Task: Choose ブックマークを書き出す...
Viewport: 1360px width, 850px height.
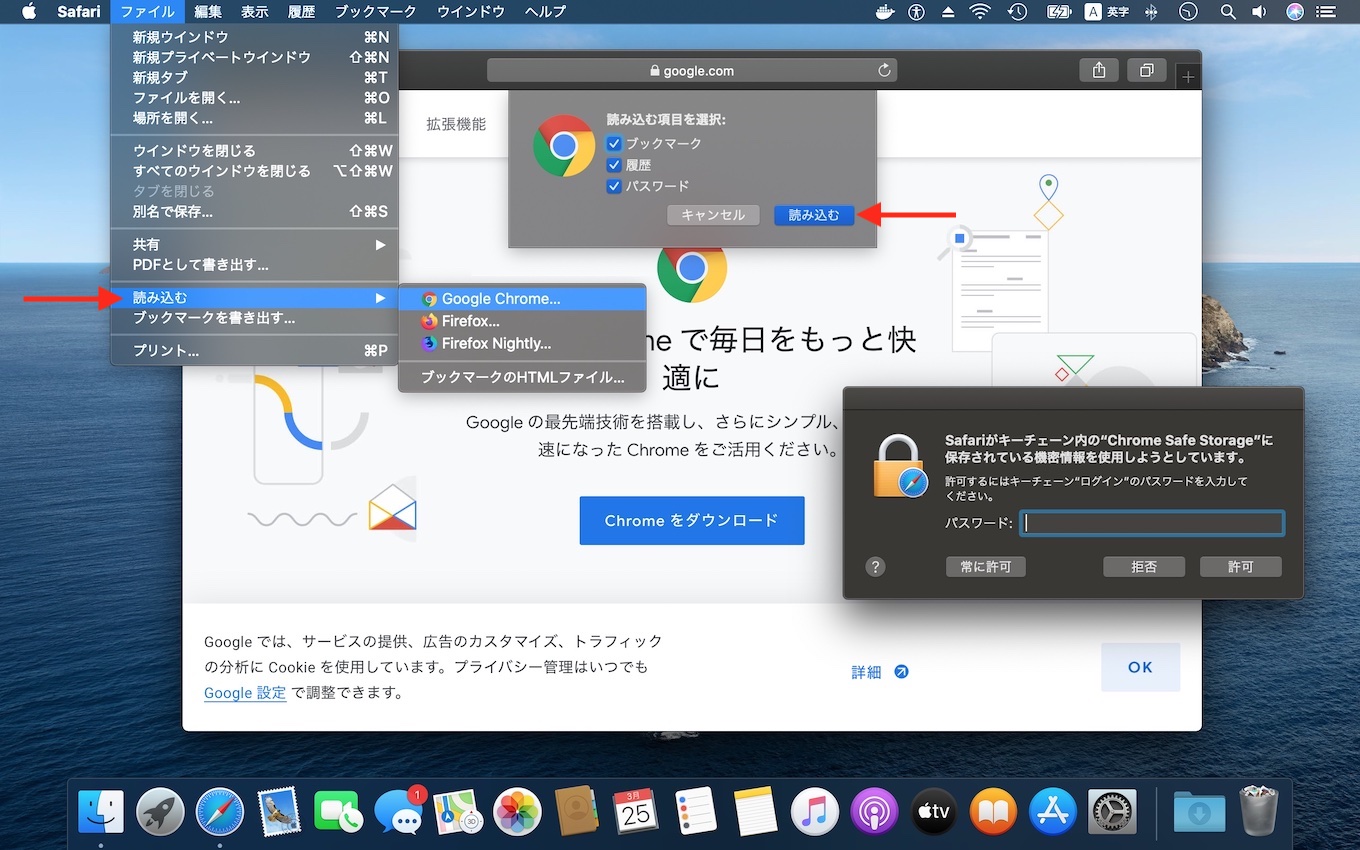Action: [x=254, y=318]
